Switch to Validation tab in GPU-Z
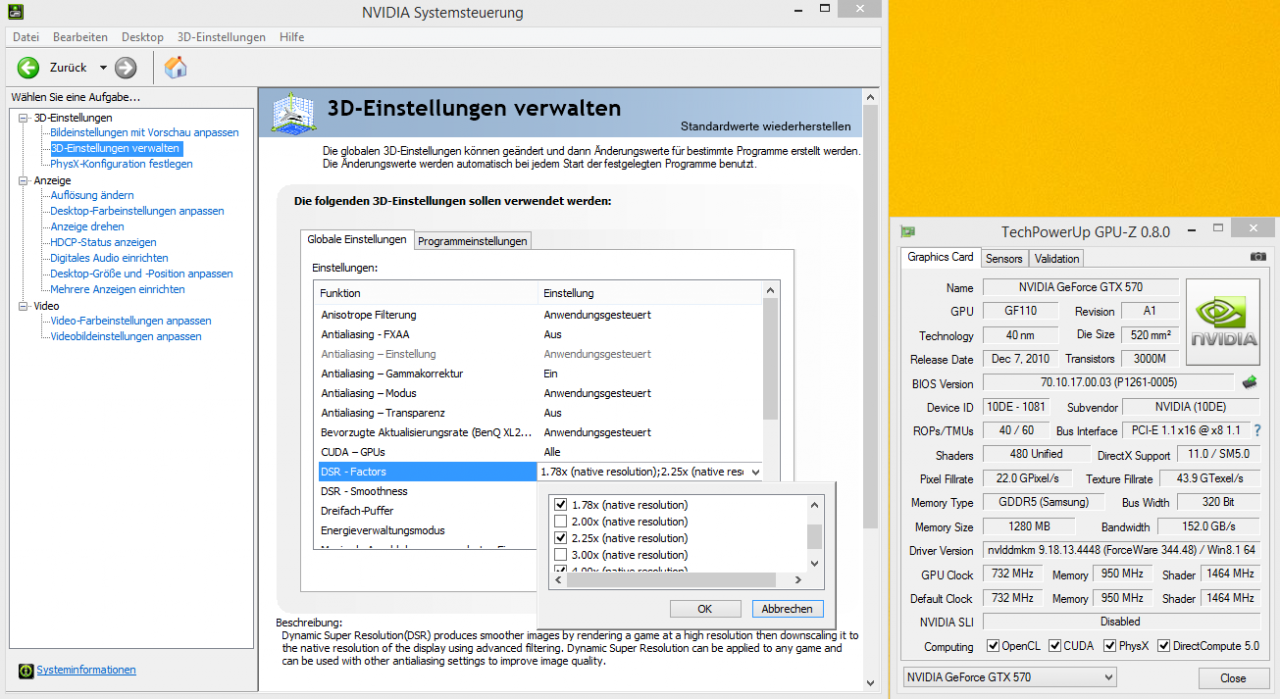The height and width of the screenshot is (699, 1280). point(1057,258)
